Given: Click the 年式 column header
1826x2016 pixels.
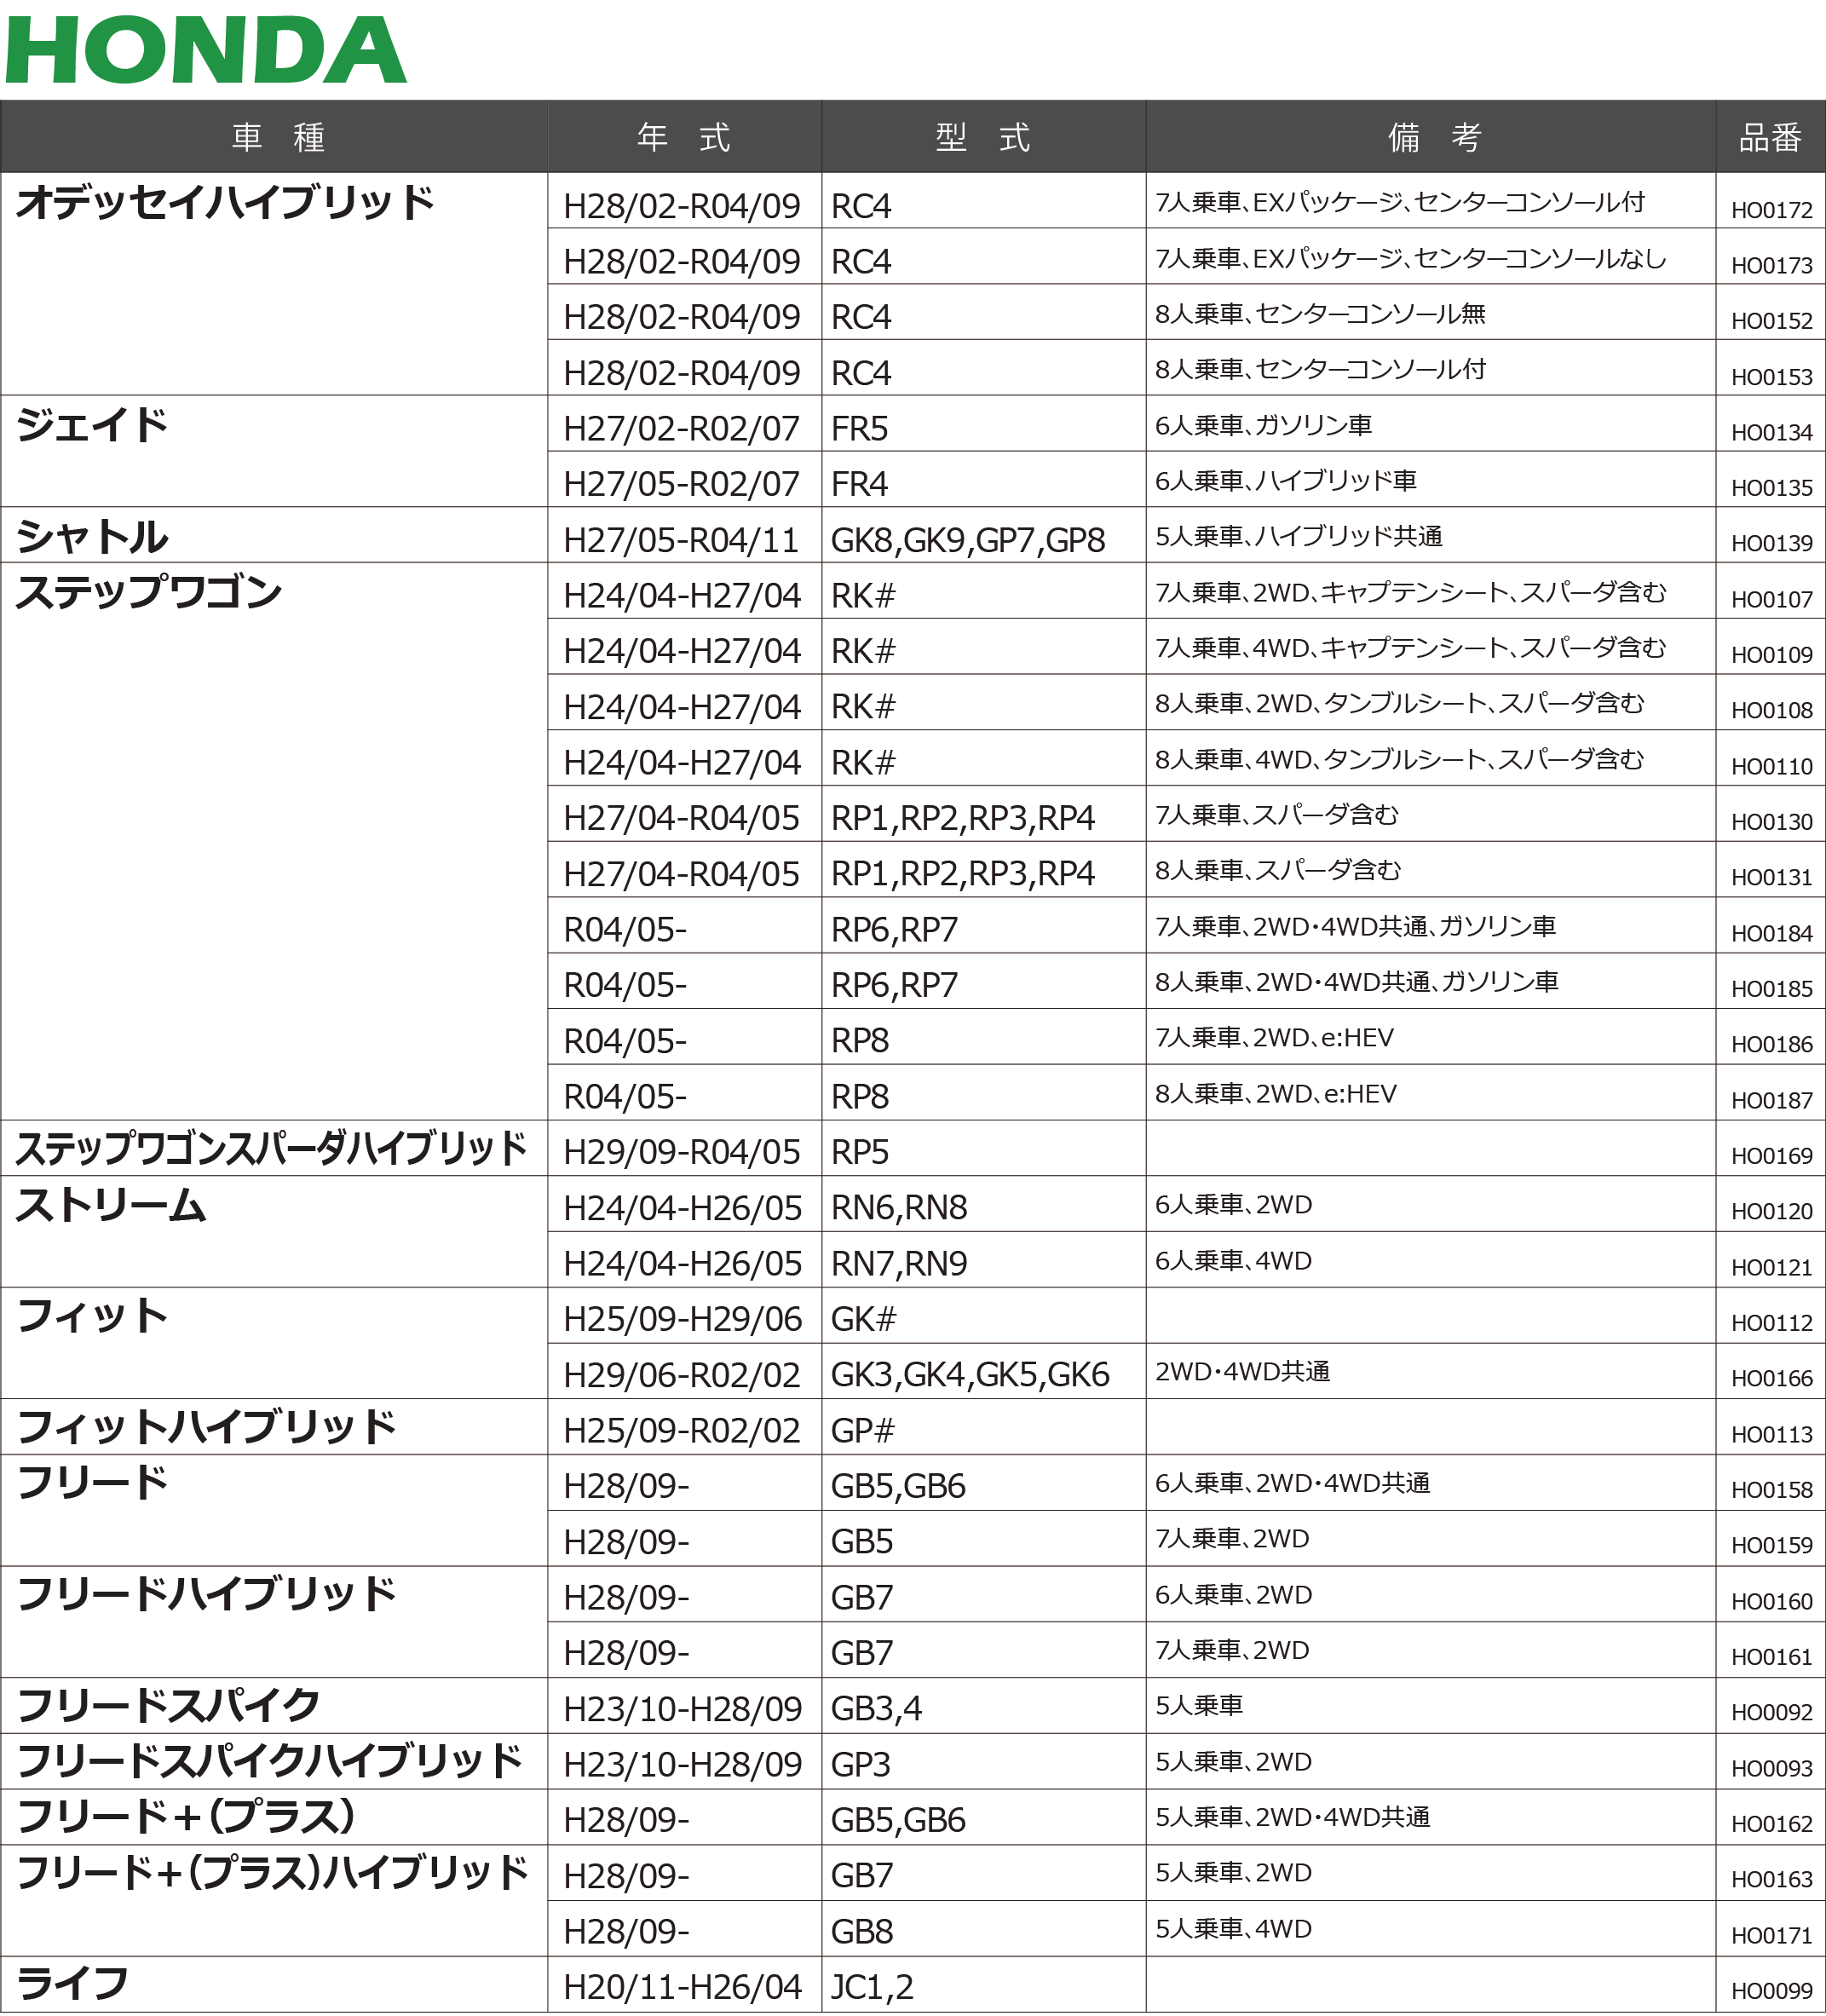Looking at the screenshot, I should click(683, 137).
